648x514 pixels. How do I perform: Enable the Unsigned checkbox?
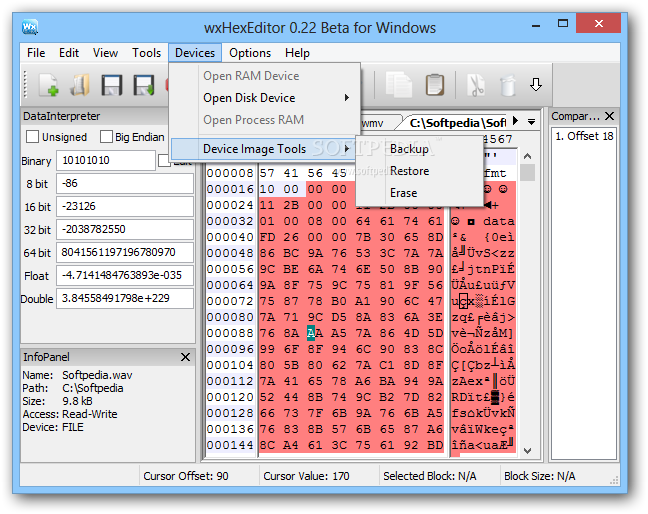pyautogui.click(x=32, y=137)
